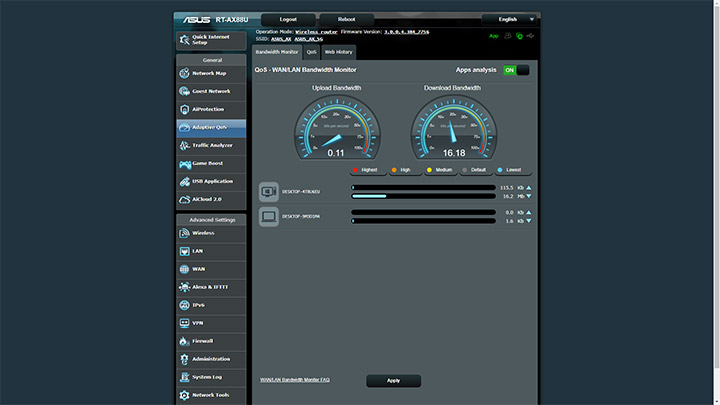
Task: Click the Download Bandwidth gauge
Action: point(454,127)
